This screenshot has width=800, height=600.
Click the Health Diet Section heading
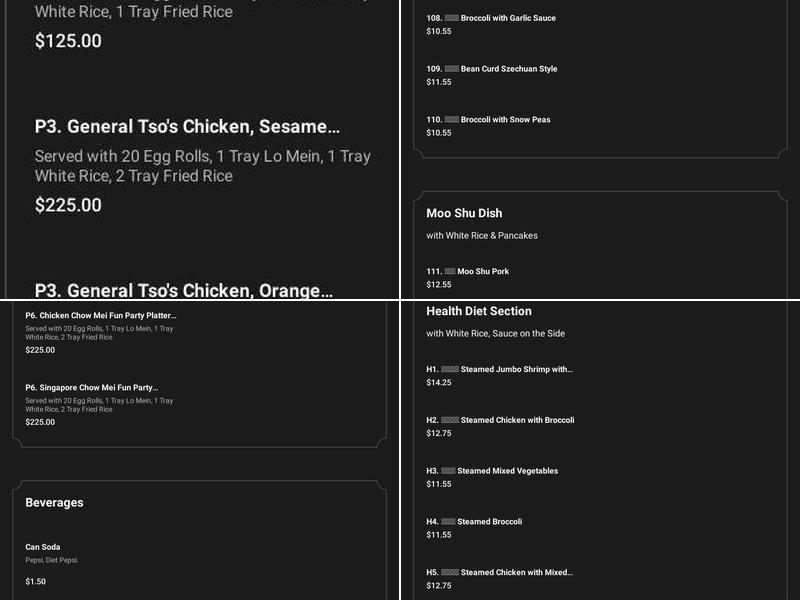(x=479, y=311)
